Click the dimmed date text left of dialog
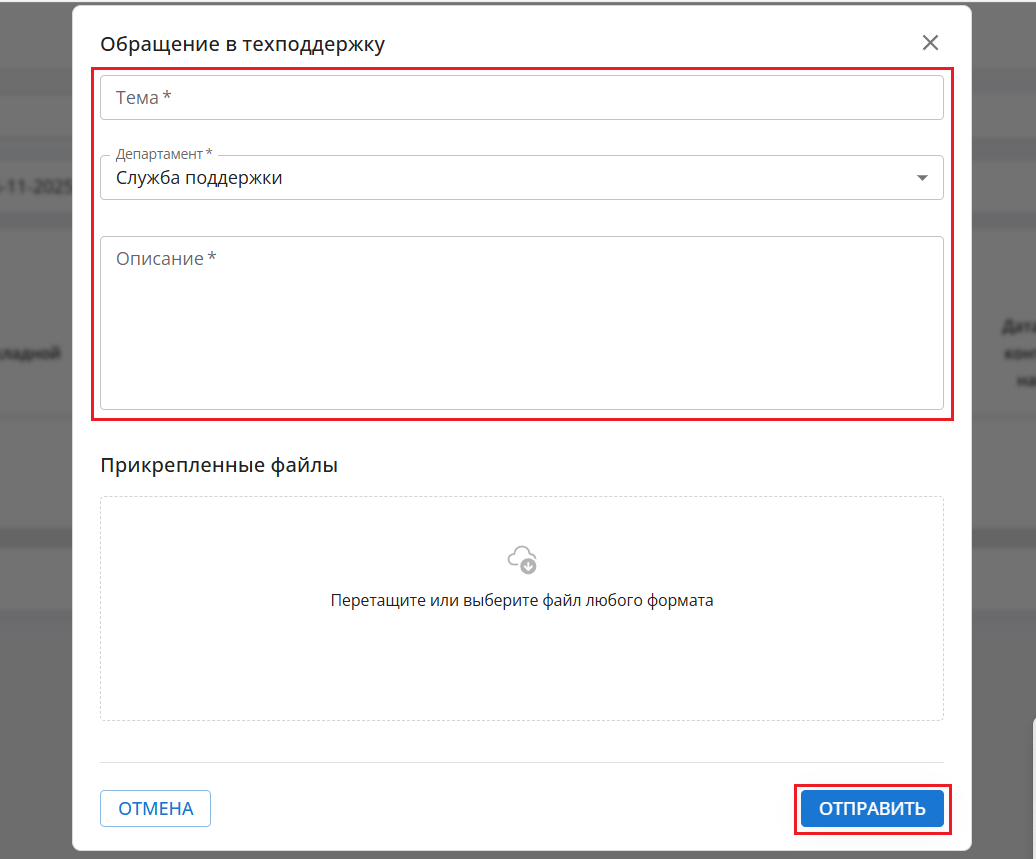The width and height of the screenshot is (1036, 859). click(x=36, y=187)
